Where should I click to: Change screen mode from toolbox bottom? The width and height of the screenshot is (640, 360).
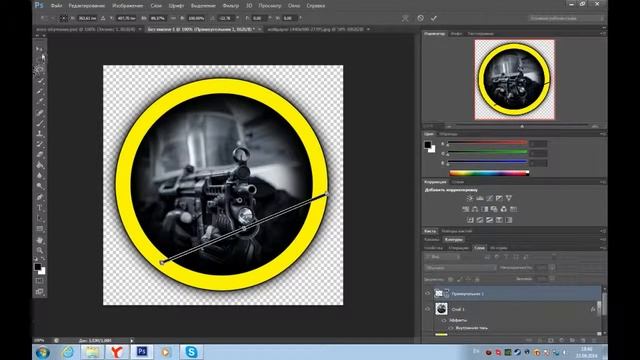pos(40,291)
